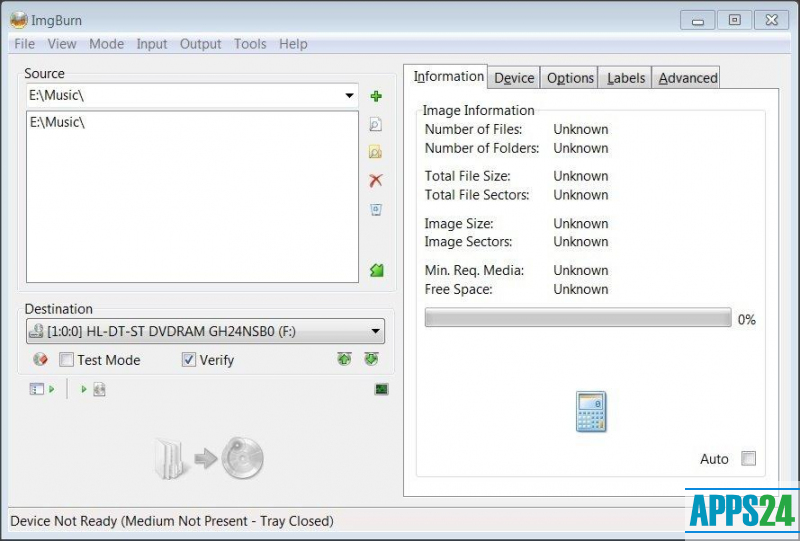Enable the Test Mode checkbox
This screenshot has height=541, width=800.
click(x=66, y=360)
